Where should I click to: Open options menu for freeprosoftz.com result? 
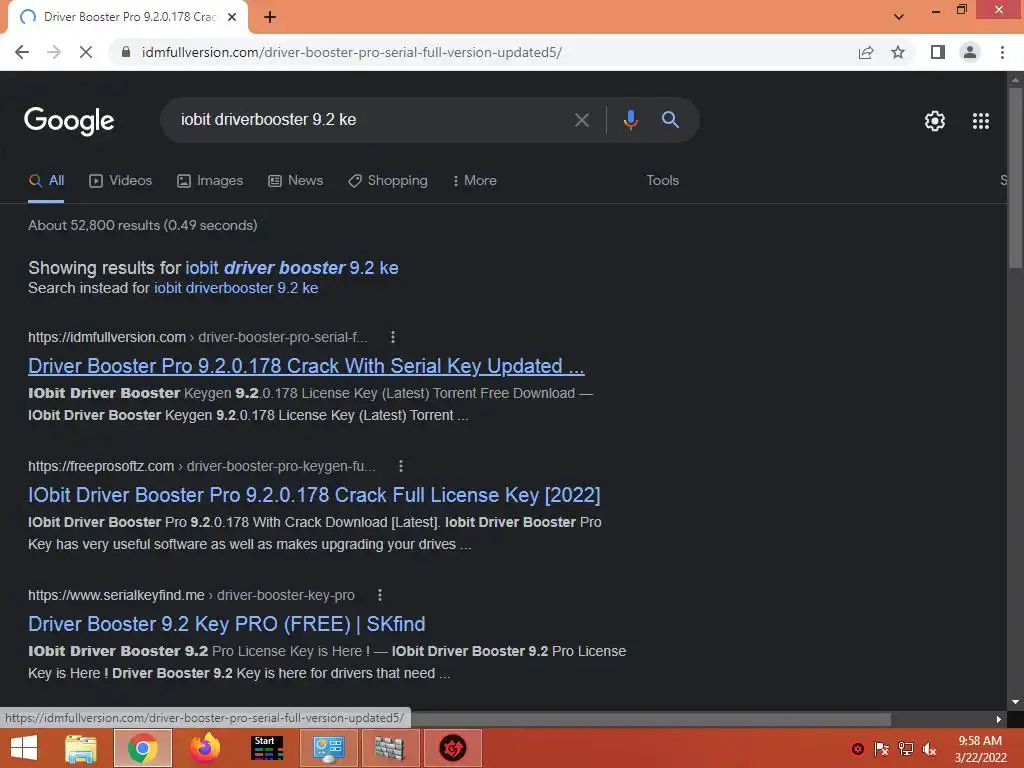400,466
